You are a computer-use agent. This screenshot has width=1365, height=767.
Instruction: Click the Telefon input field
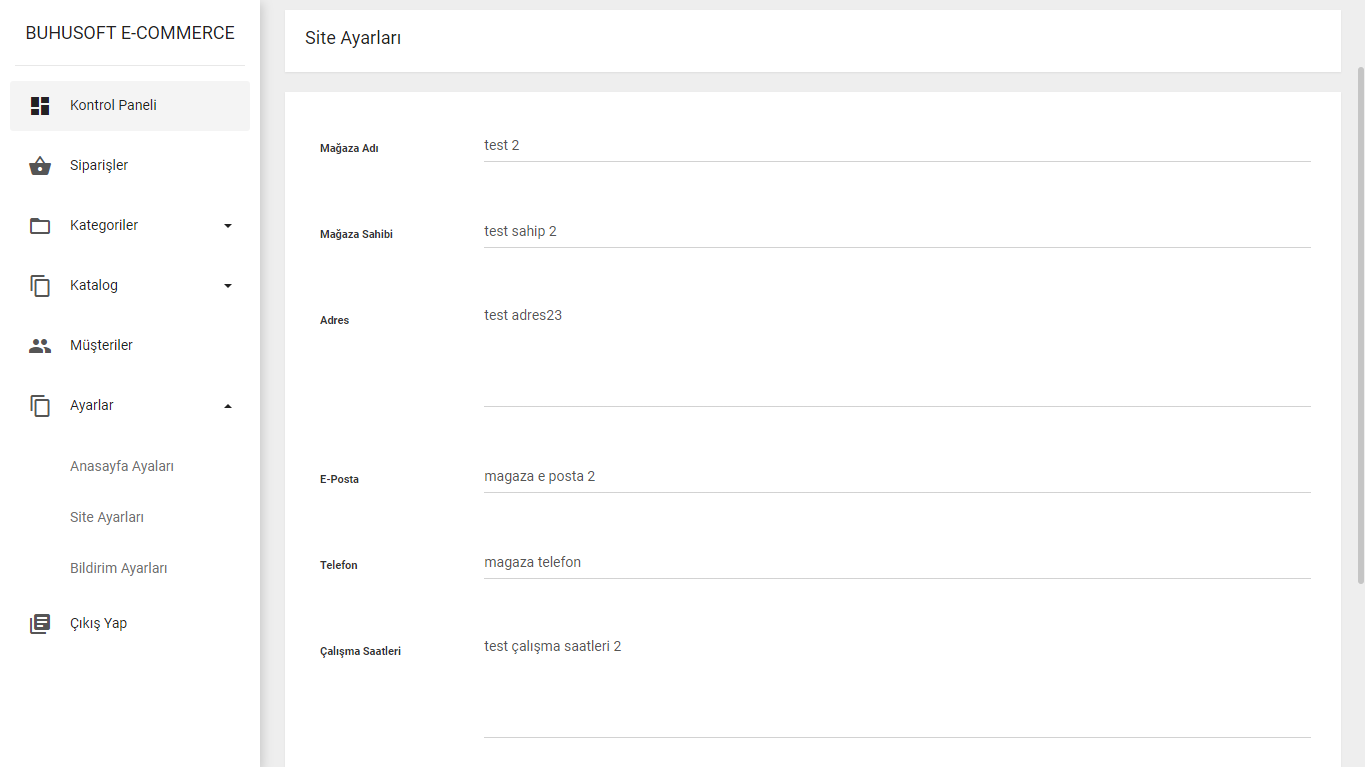(x=896, y=563)
